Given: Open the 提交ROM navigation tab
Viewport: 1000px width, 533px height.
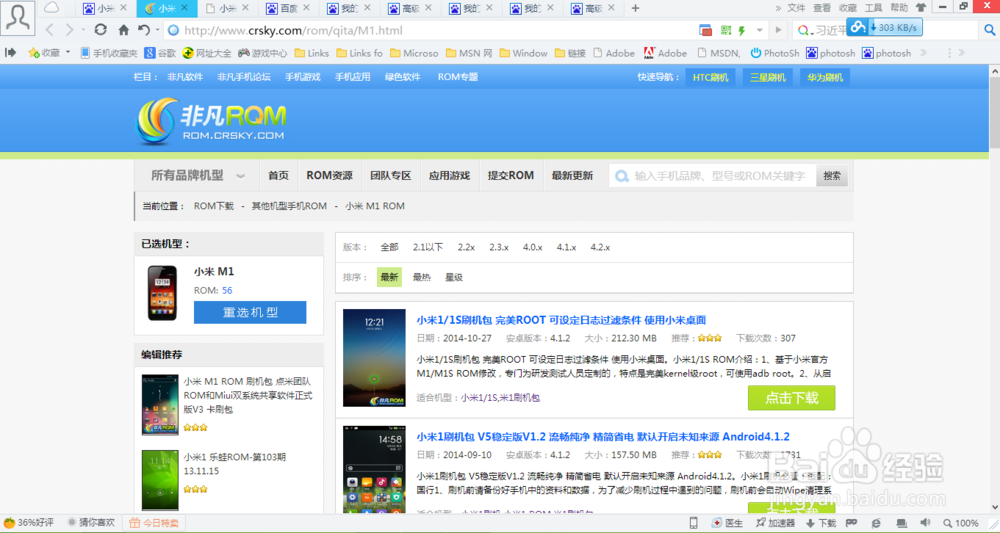Looking at the screenshot, I should point(510,175).
